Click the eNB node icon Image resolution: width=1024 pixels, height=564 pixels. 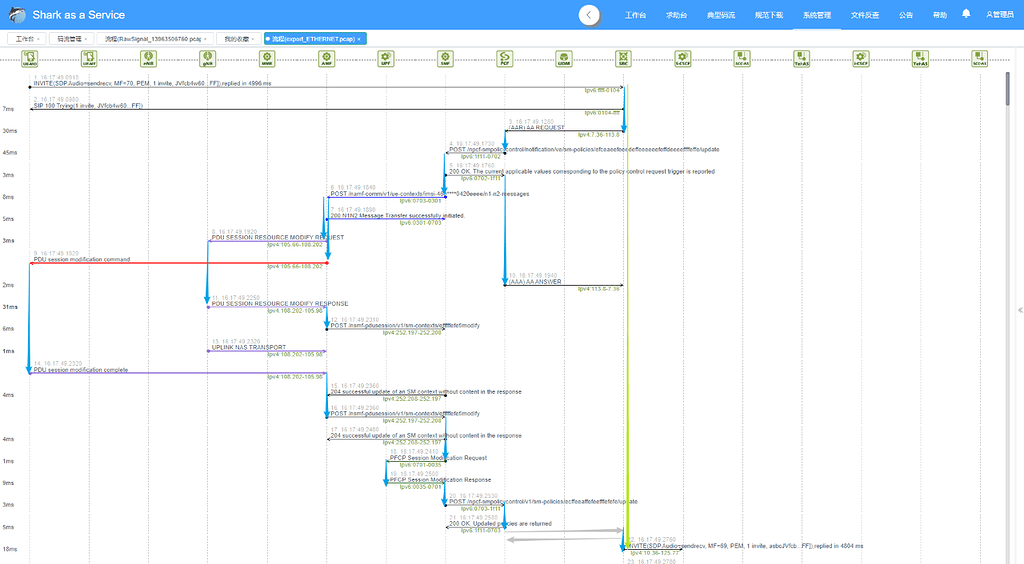click(x=148, y=59)
